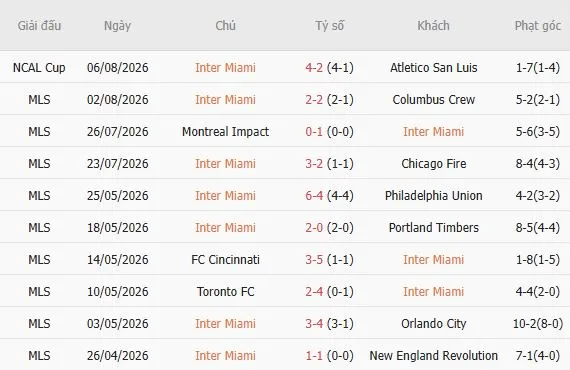The height and width of the screenshot is (370, 570).
Task: Open Chicago Fire team link
Action: click(x=434, y=164)
